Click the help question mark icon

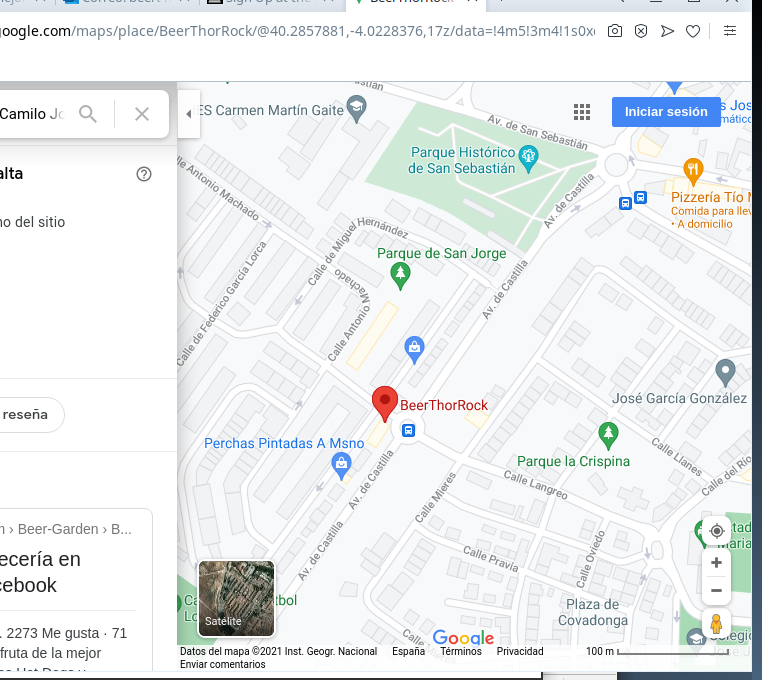144,174
